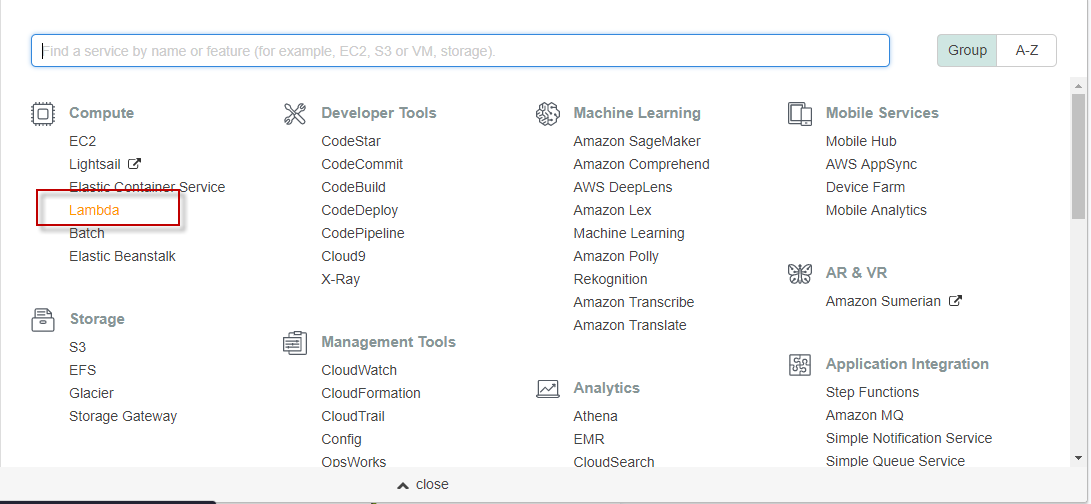Click the Analytics chart icon

[547, 389]
